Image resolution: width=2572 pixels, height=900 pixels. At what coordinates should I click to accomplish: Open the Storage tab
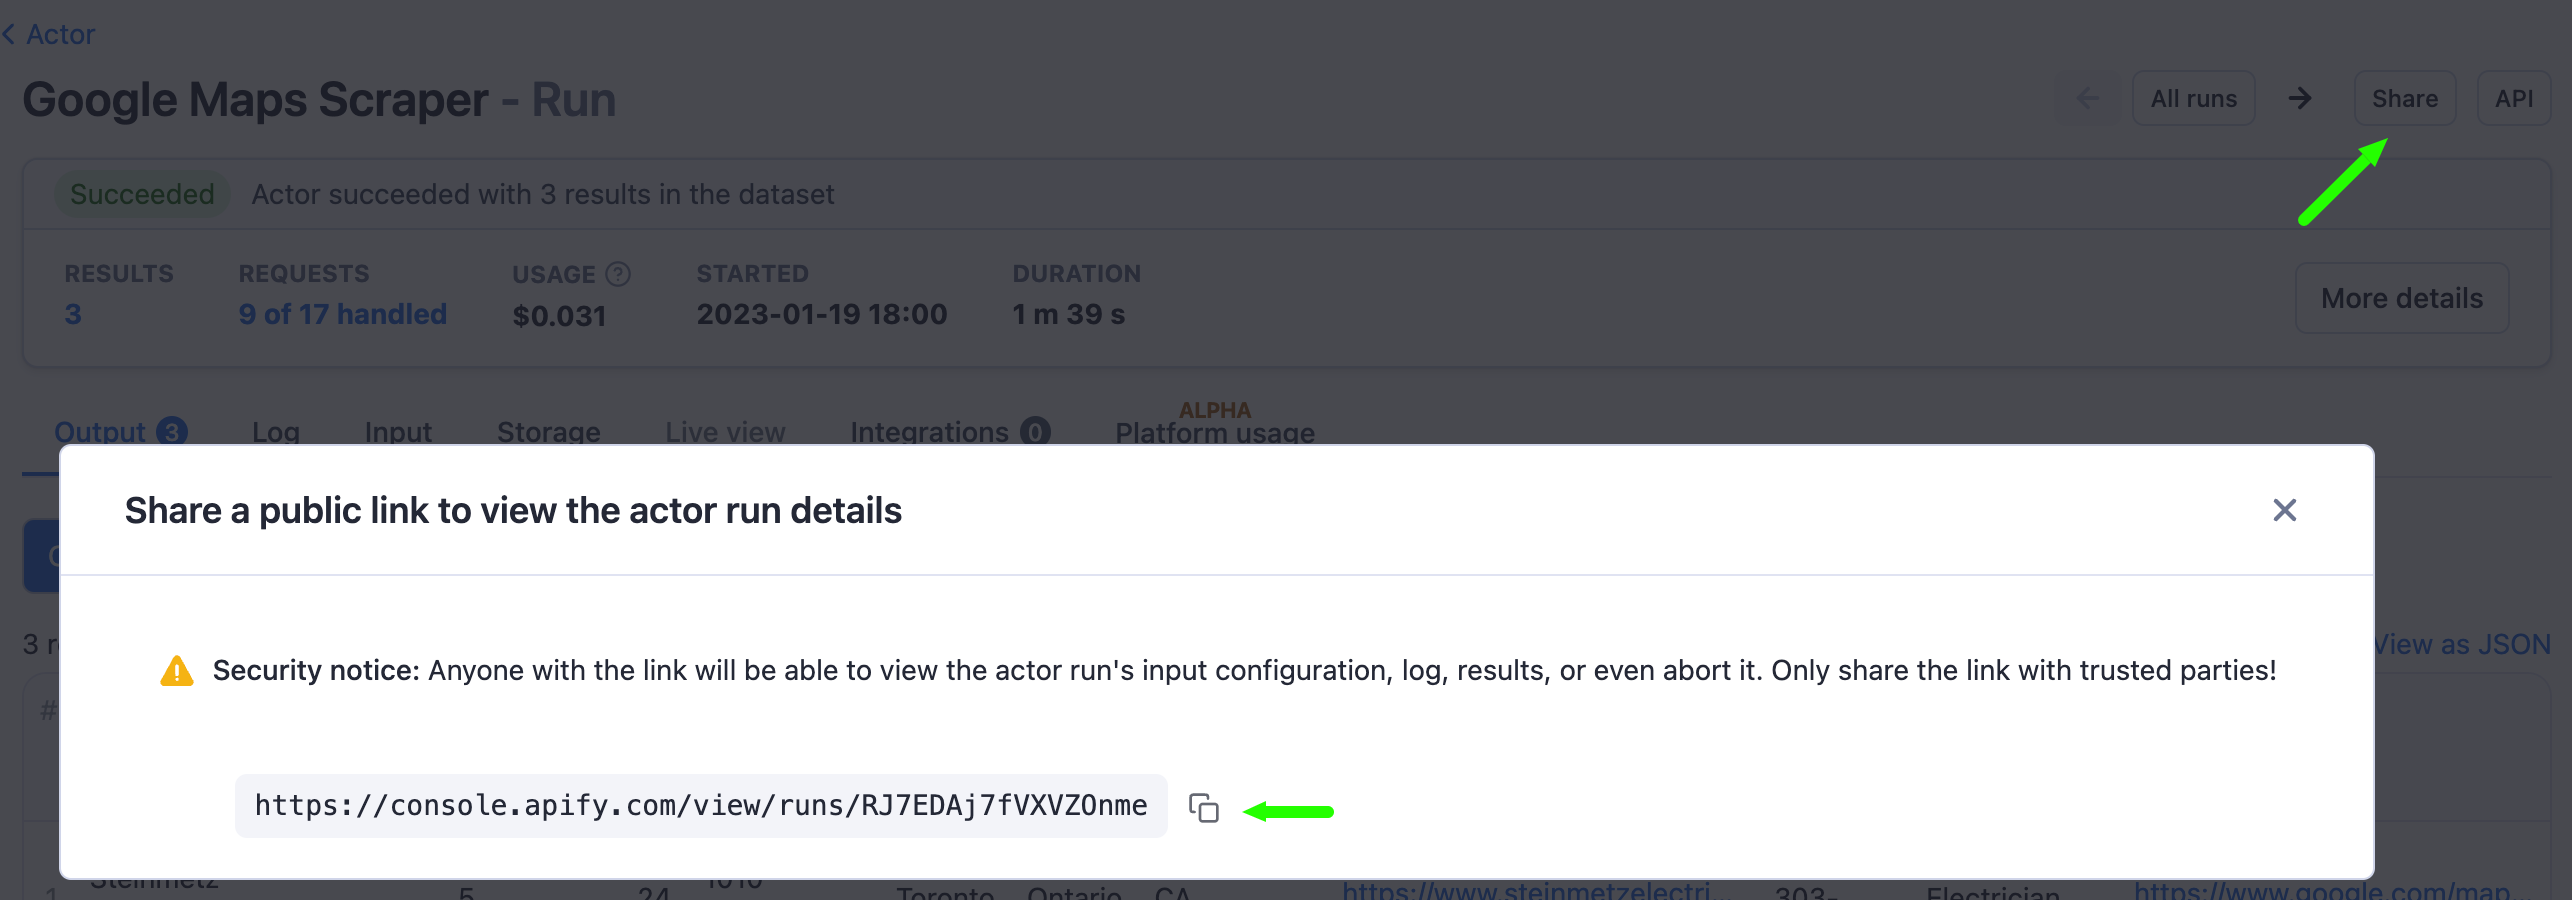[x=549, y=431]
